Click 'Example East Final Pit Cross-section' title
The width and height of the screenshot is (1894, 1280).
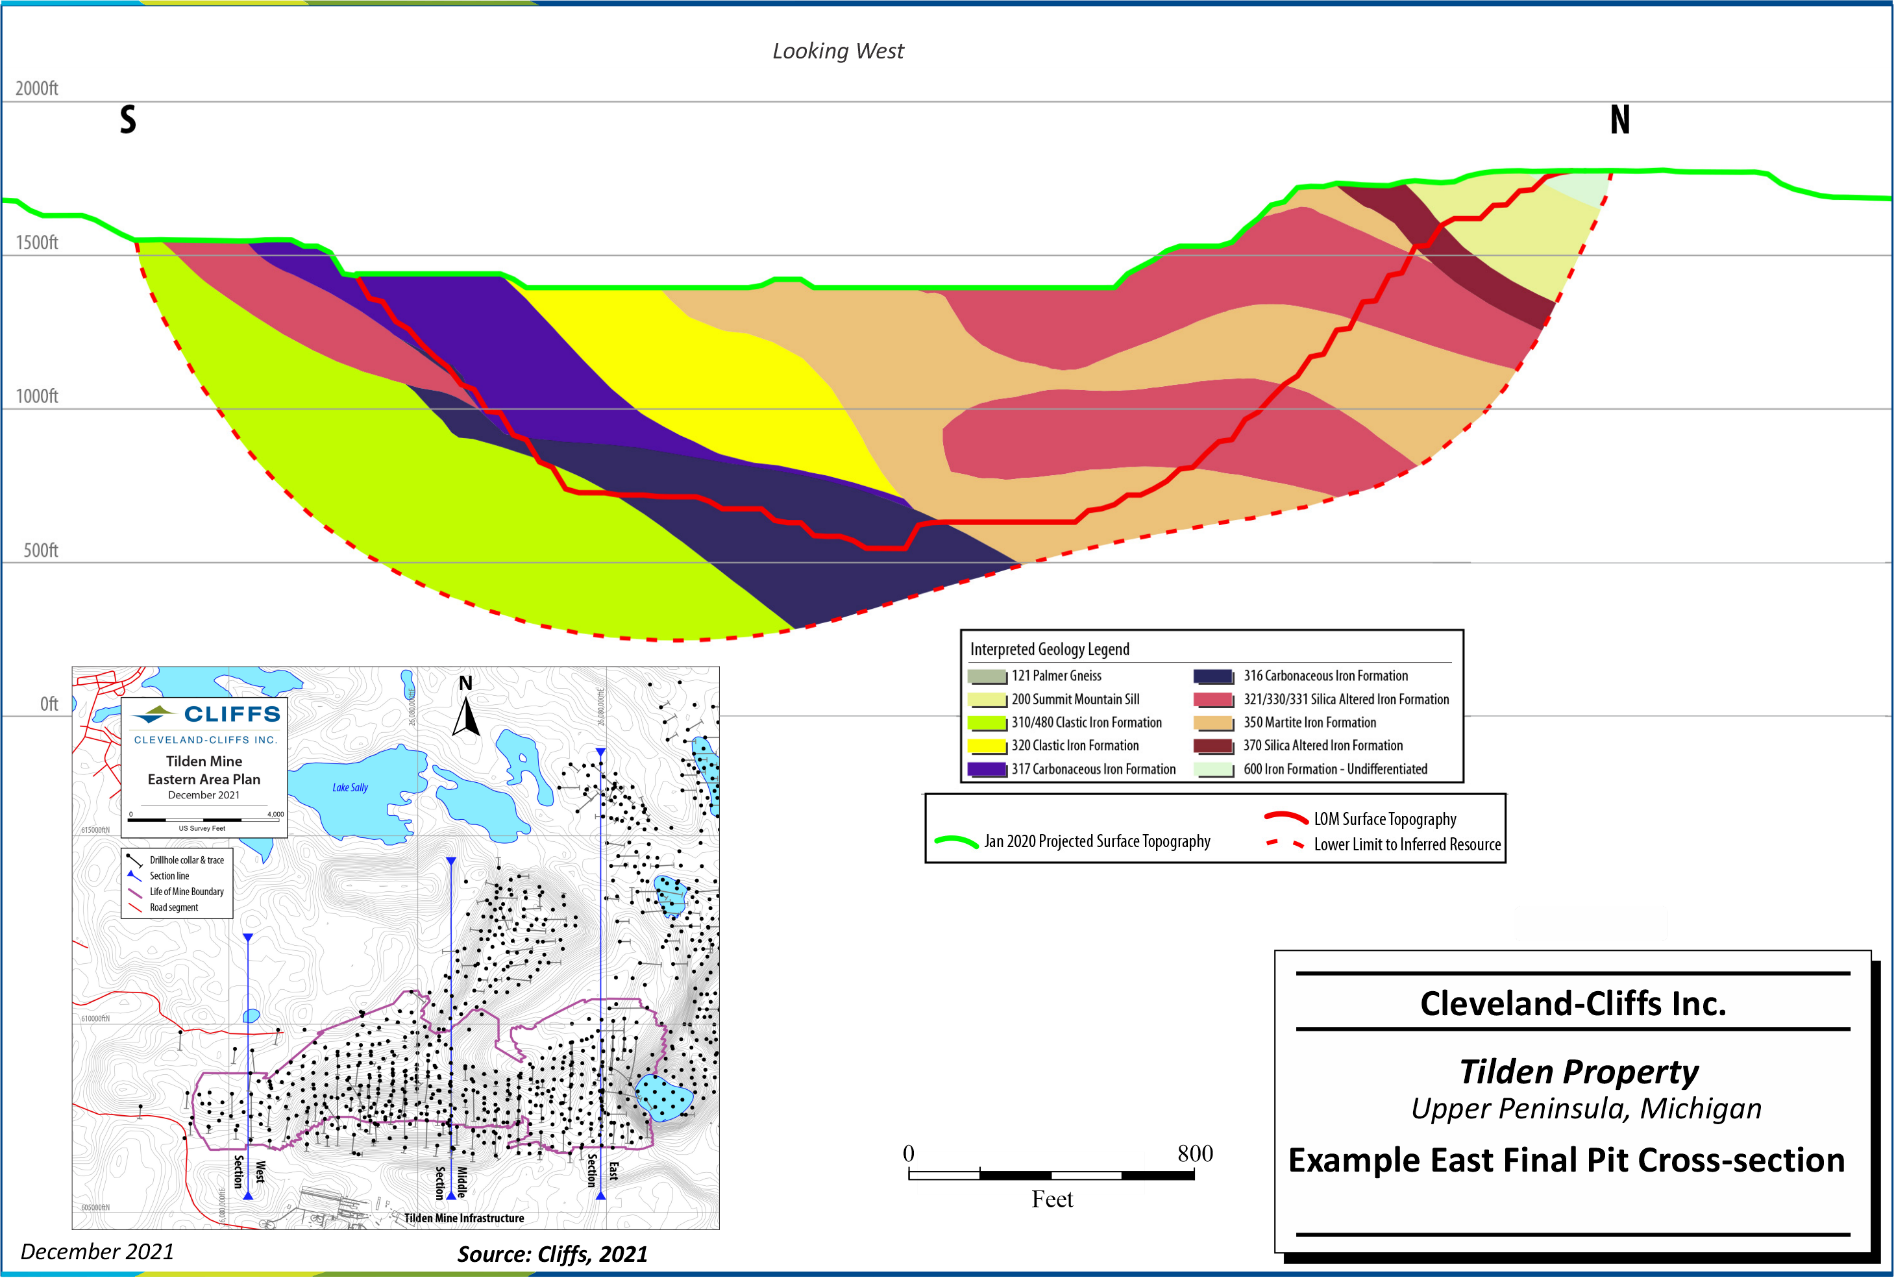click(x=1567, y=1160)
